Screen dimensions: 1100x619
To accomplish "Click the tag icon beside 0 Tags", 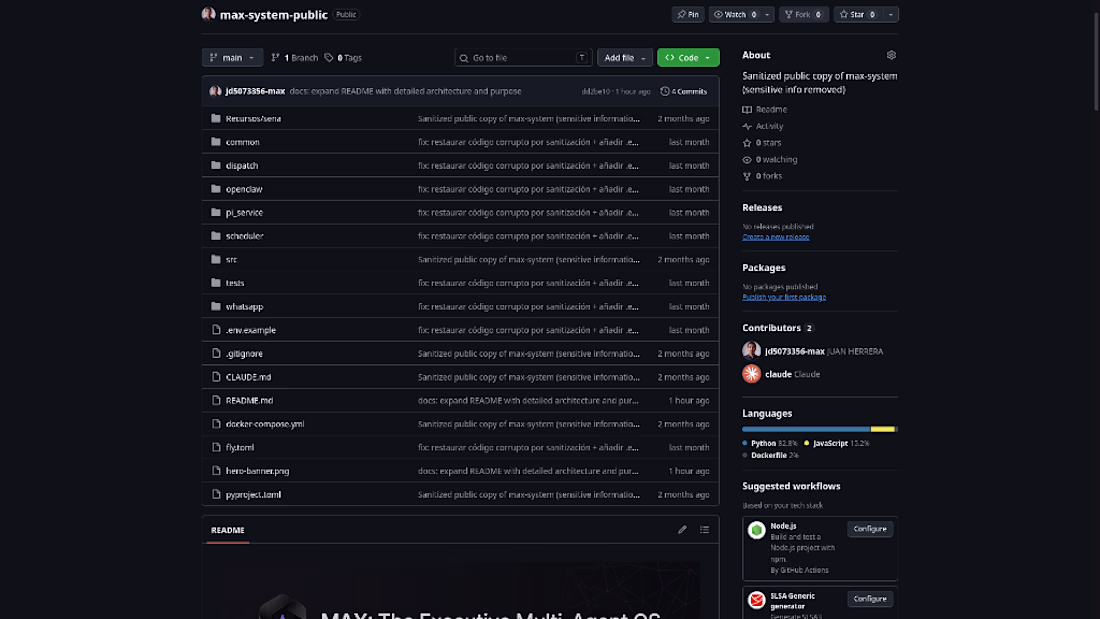I will [328, 58].
